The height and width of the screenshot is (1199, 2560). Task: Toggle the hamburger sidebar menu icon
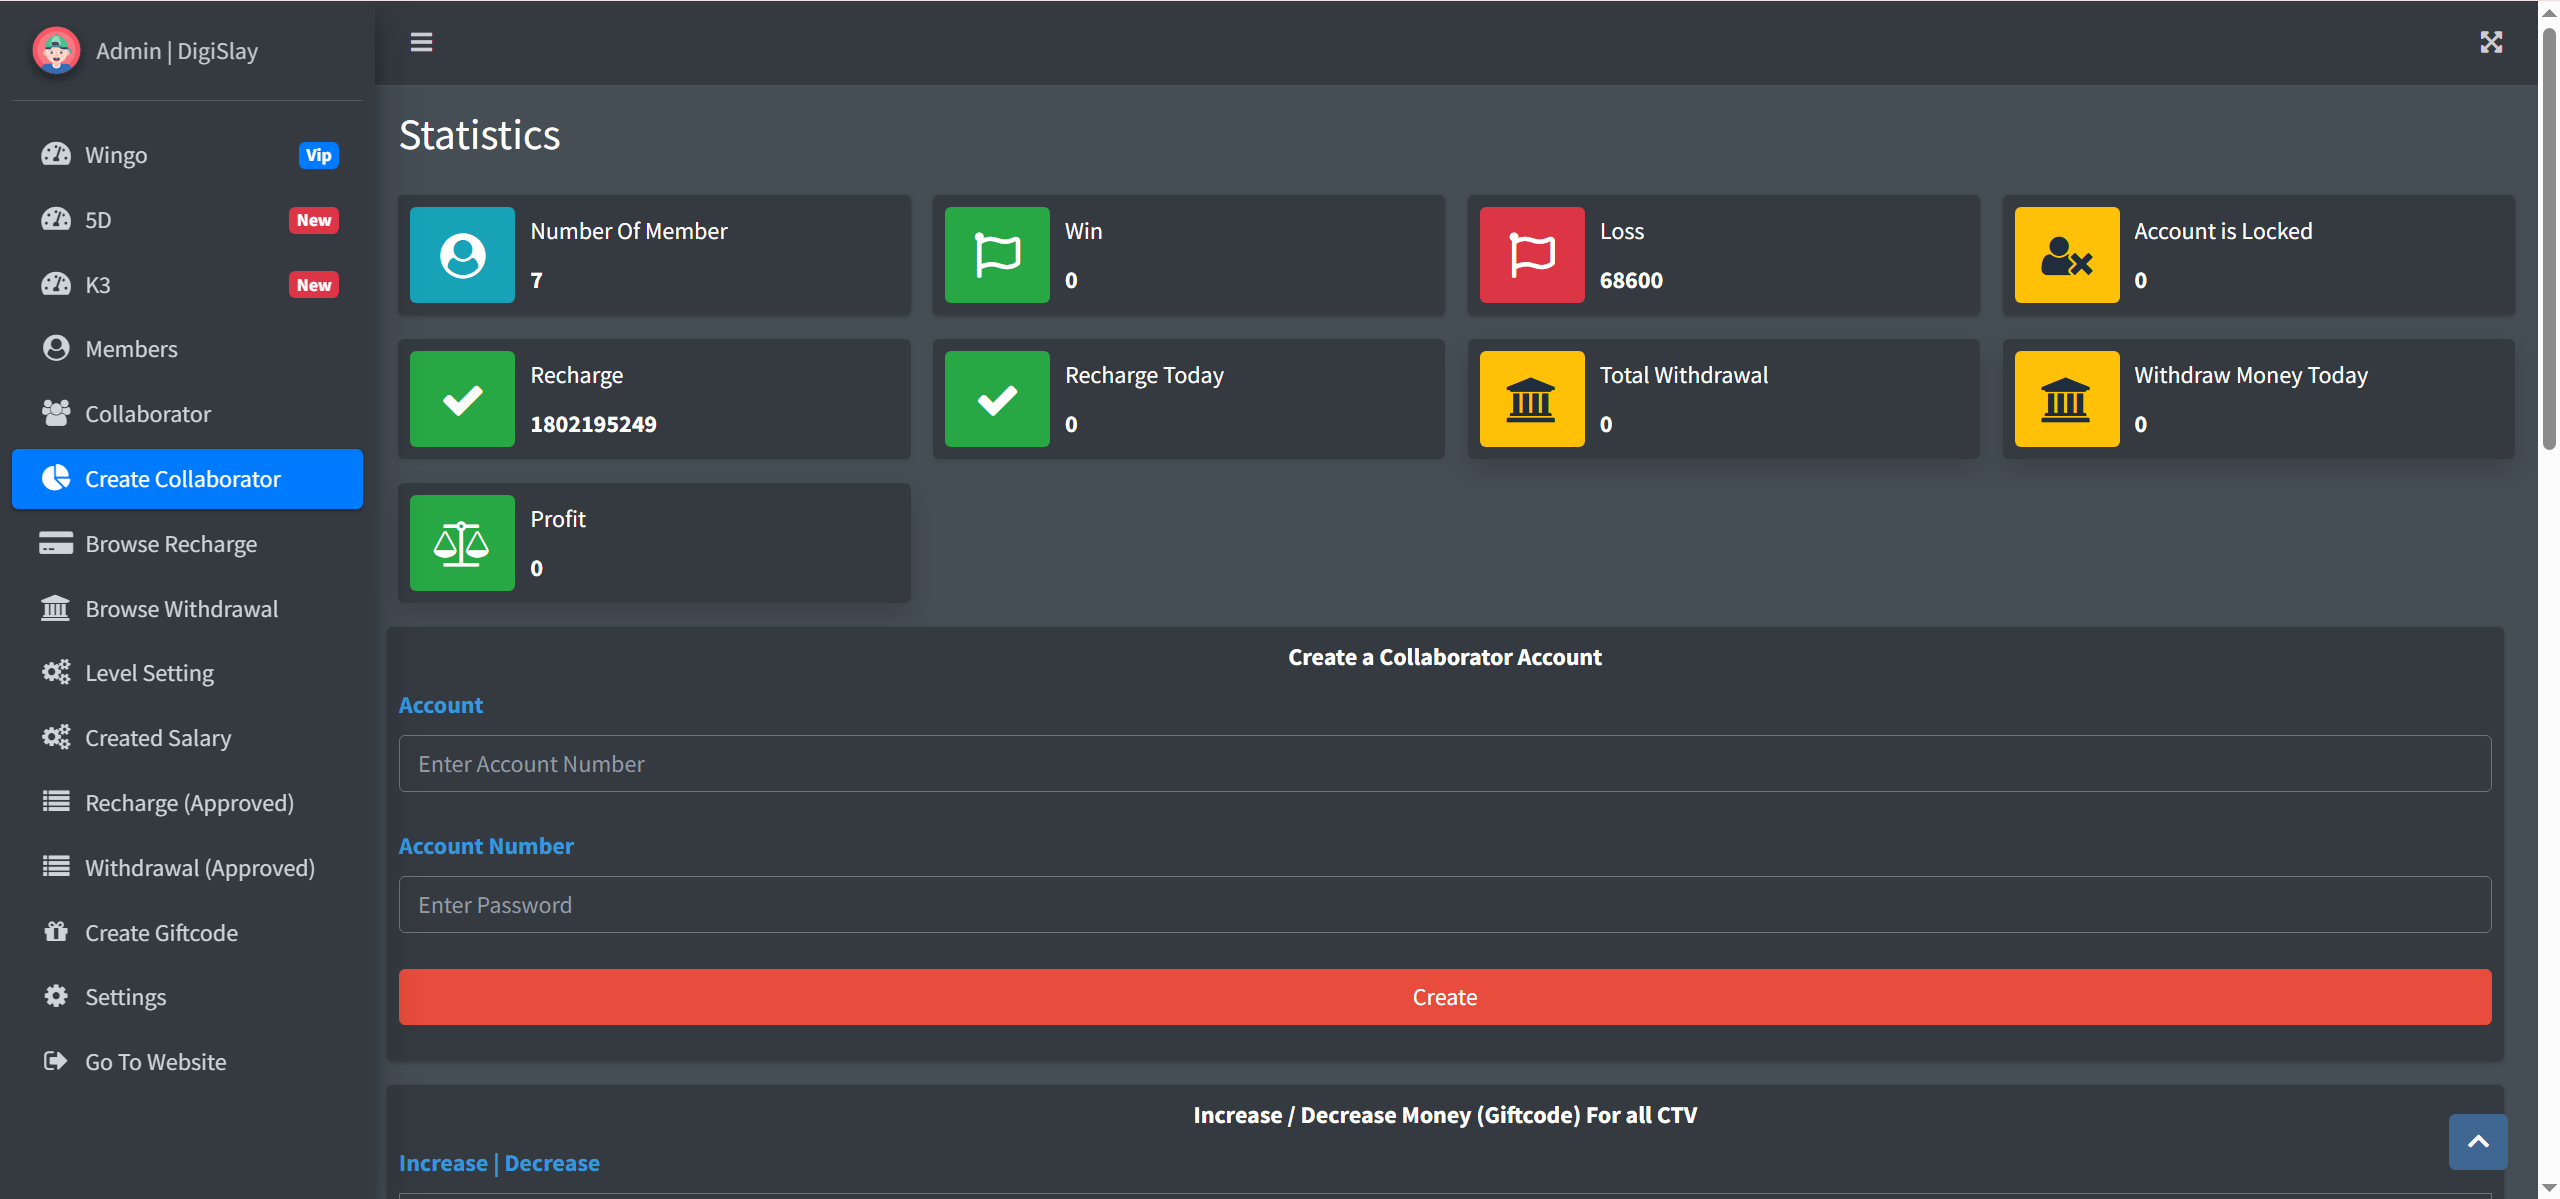click(421, 42)
